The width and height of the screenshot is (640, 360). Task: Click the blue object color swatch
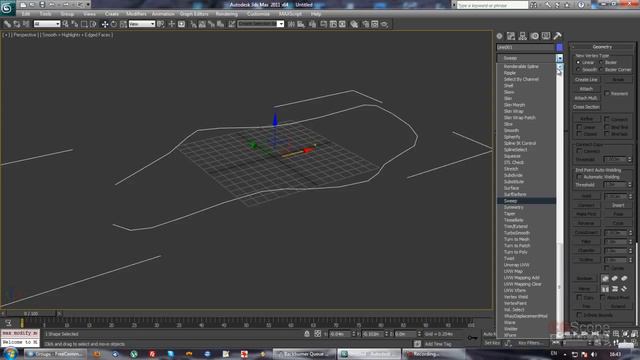coord(560,47)
